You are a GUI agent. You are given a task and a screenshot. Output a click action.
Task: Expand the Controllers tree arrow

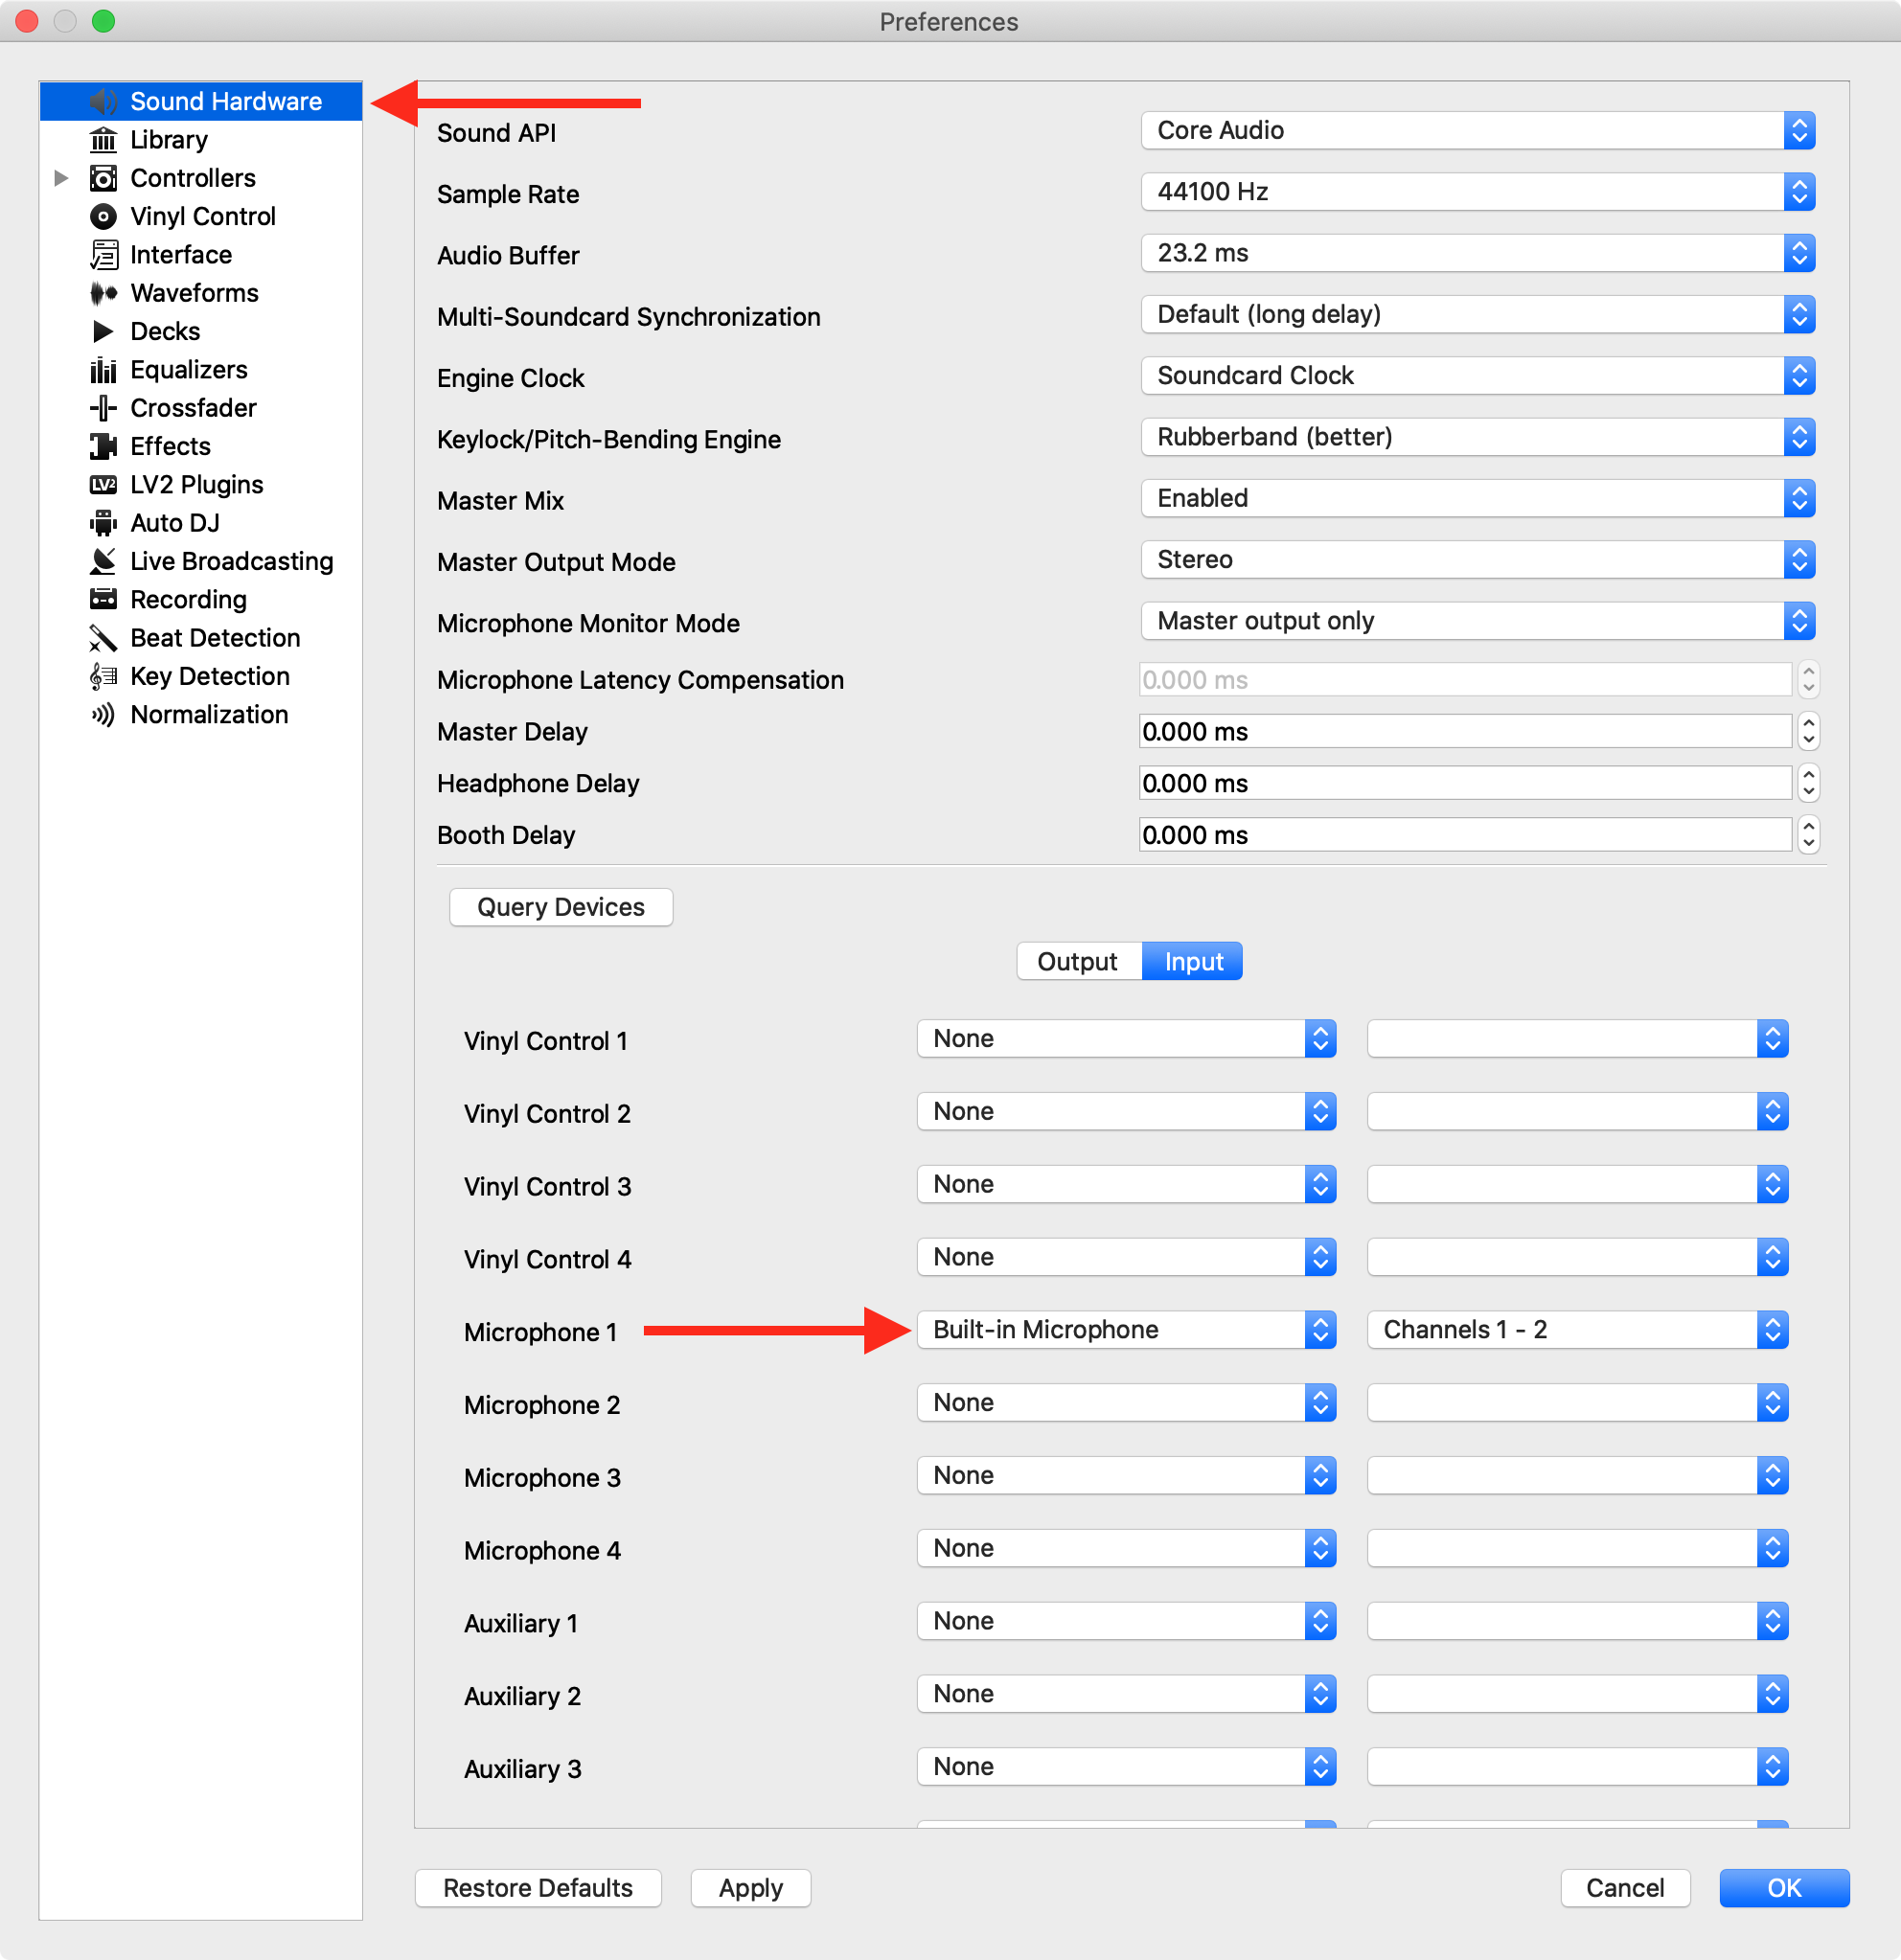(x=61, y=178)
